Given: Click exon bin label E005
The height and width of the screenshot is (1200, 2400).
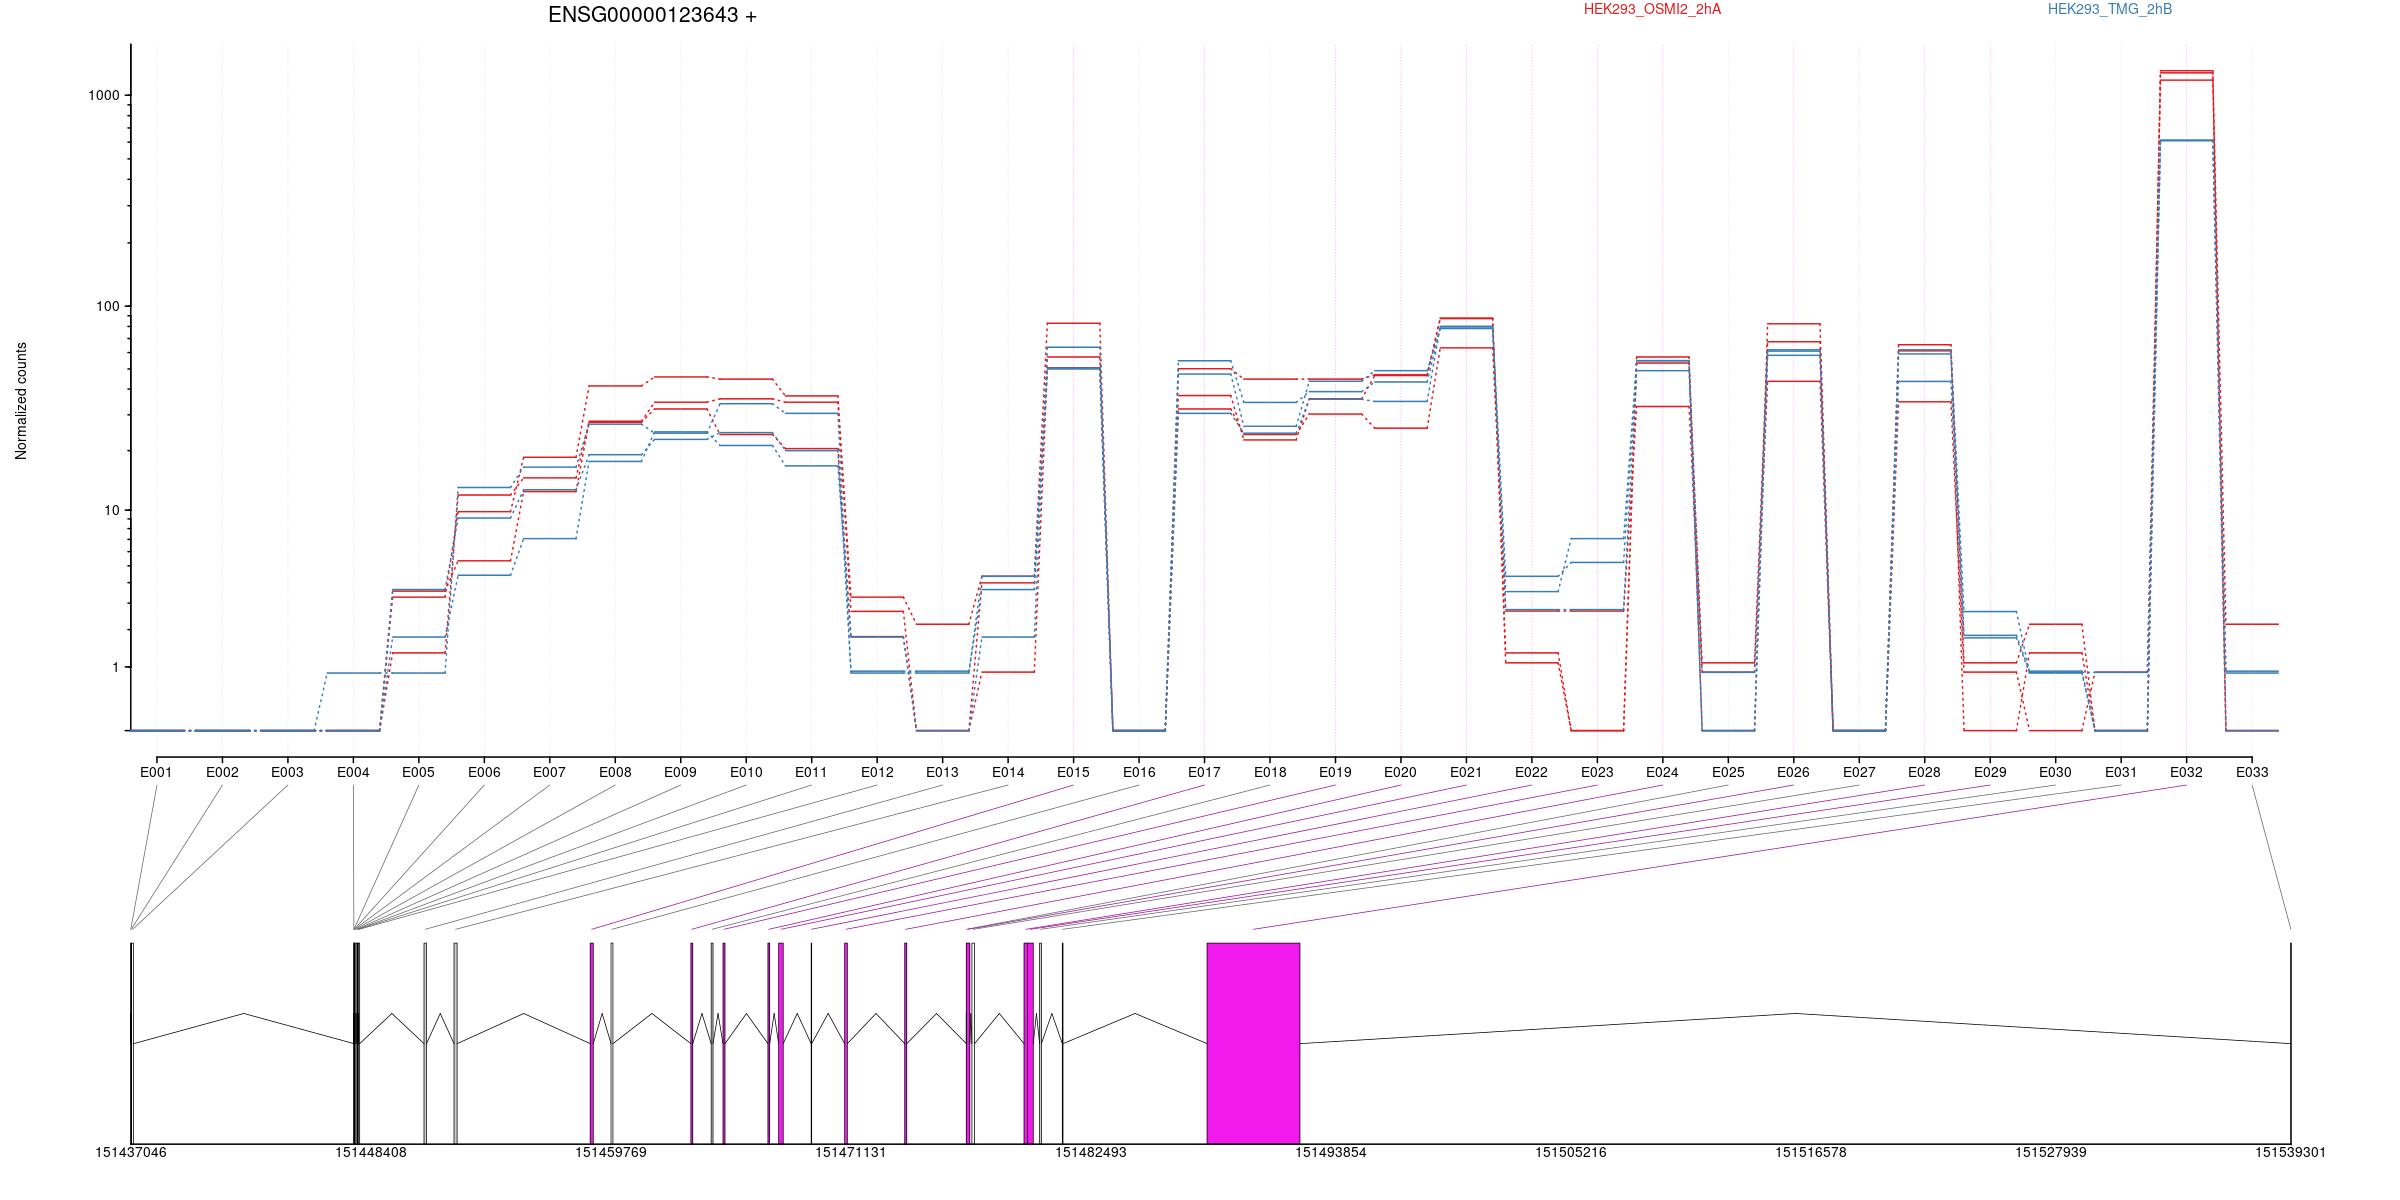Looking at the screenshot, I should click(418, 772).
